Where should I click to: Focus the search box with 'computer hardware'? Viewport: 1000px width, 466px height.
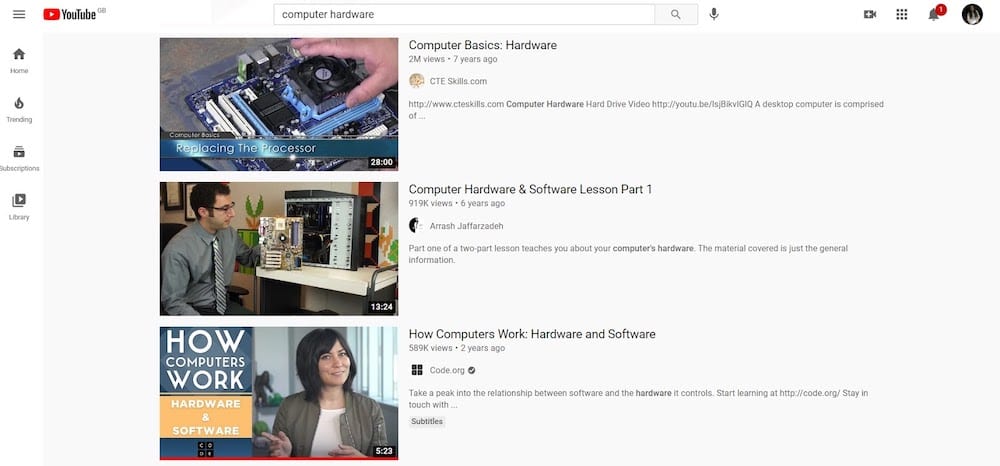(464, 14)
